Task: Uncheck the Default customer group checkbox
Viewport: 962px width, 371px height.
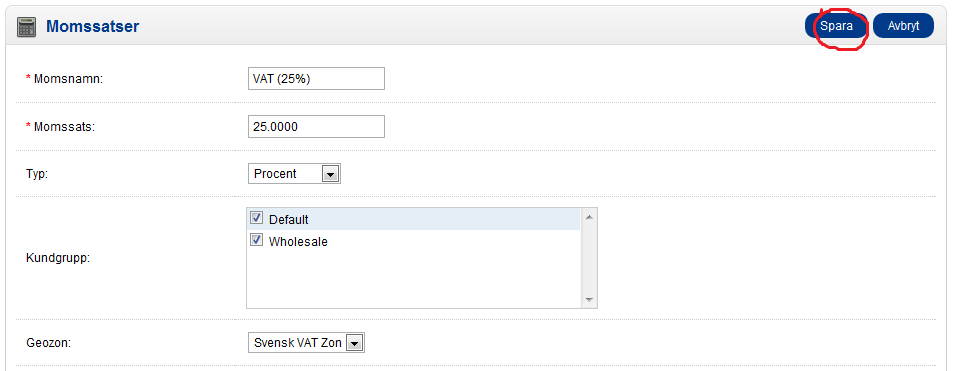Action: pyautogui.click(x=256, y=218)
